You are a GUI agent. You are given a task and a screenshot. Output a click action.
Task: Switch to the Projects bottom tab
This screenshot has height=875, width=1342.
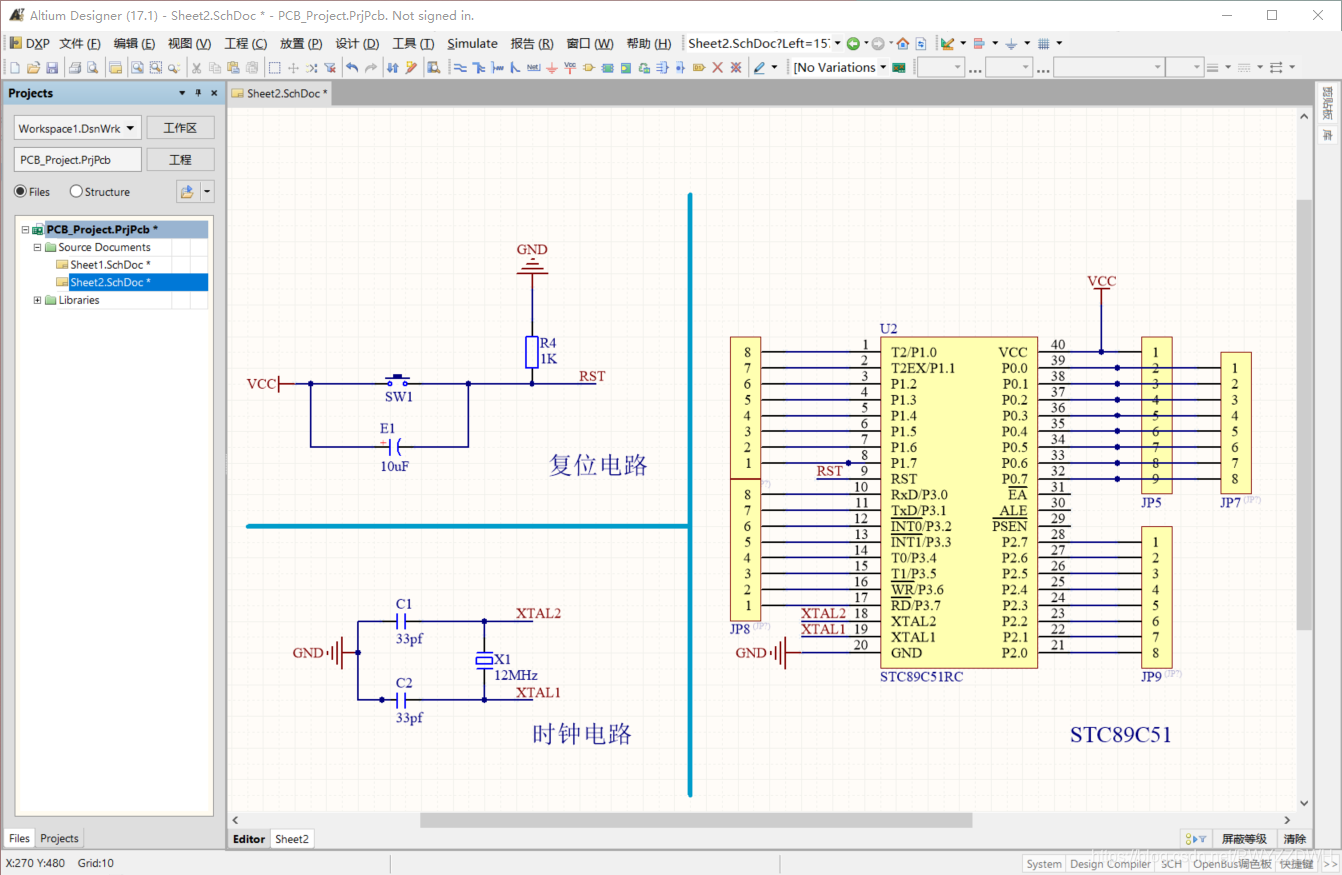[x=59, y=838]
